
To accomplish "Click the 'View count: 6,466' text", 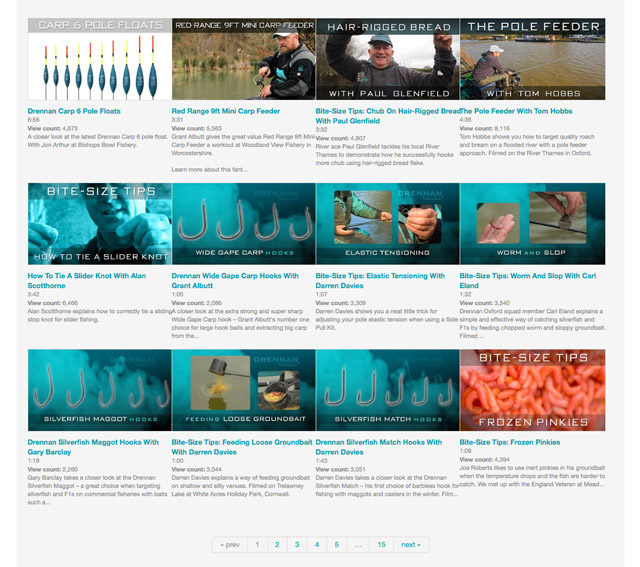I will click(53, 303).
